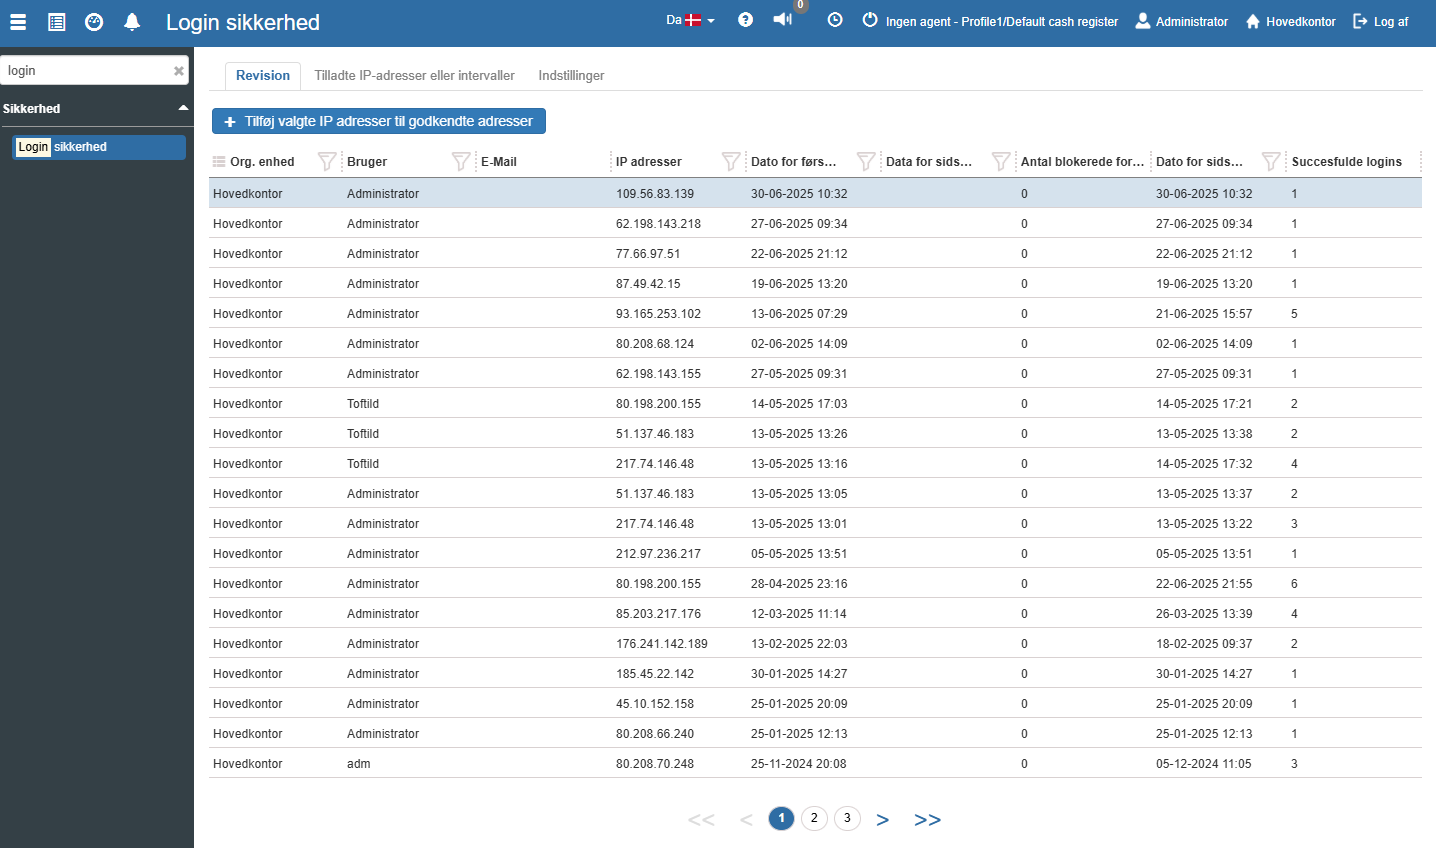Open the dashboard gauge icon

94,22
